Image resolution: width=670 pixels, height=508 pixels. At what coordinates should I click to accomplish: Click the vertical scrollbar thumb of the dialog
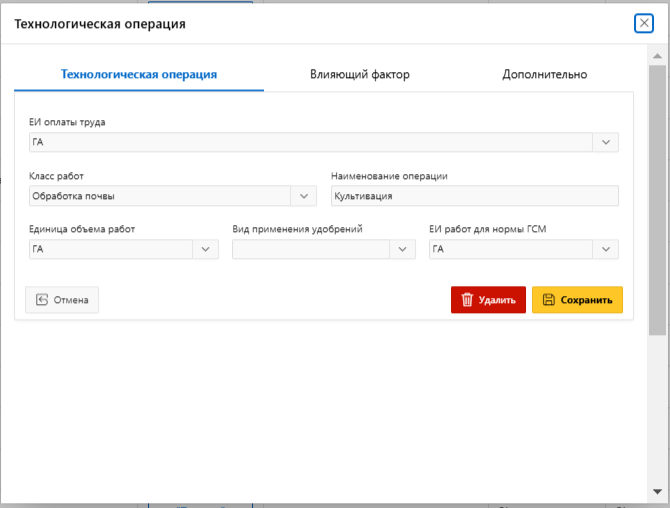[x=657, y=200]
